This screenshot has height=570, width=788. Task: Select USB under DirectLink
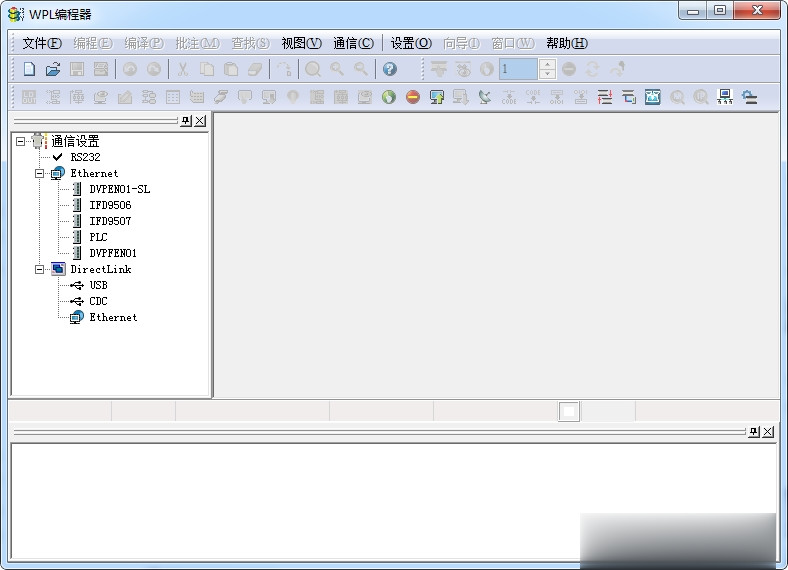click(x=98, y=286)
